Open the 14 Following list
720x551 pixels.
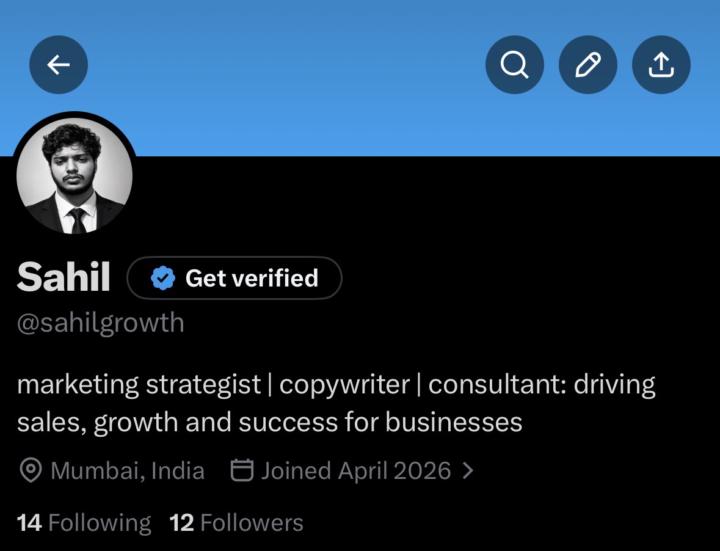pos(84,523)
